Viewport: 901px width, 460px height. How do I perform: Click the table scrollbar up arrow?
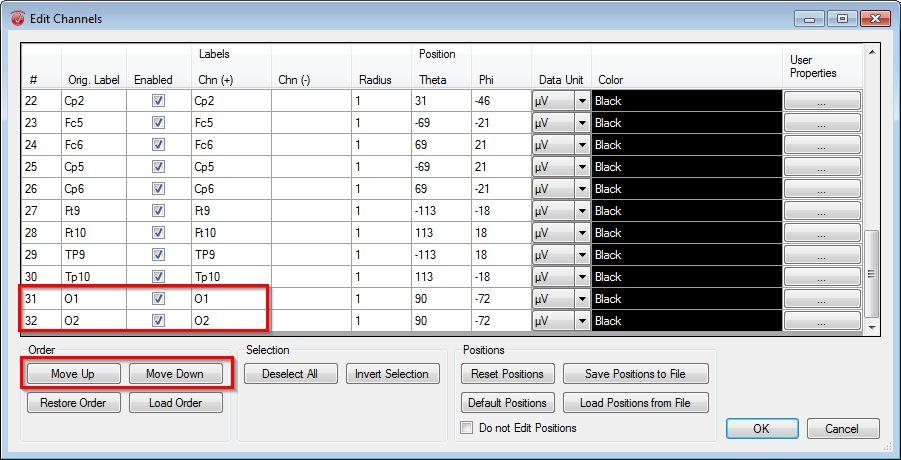872,52
